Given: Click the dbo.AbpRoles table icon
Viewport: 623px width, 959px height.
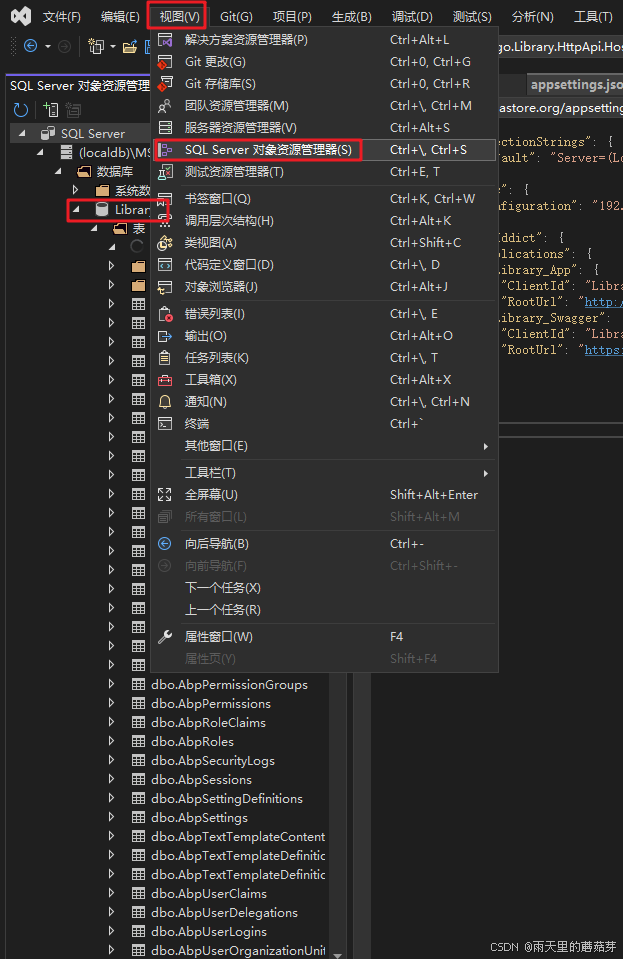Looking at the screenshot, I should pyautogui.click(x=139, y=742).
